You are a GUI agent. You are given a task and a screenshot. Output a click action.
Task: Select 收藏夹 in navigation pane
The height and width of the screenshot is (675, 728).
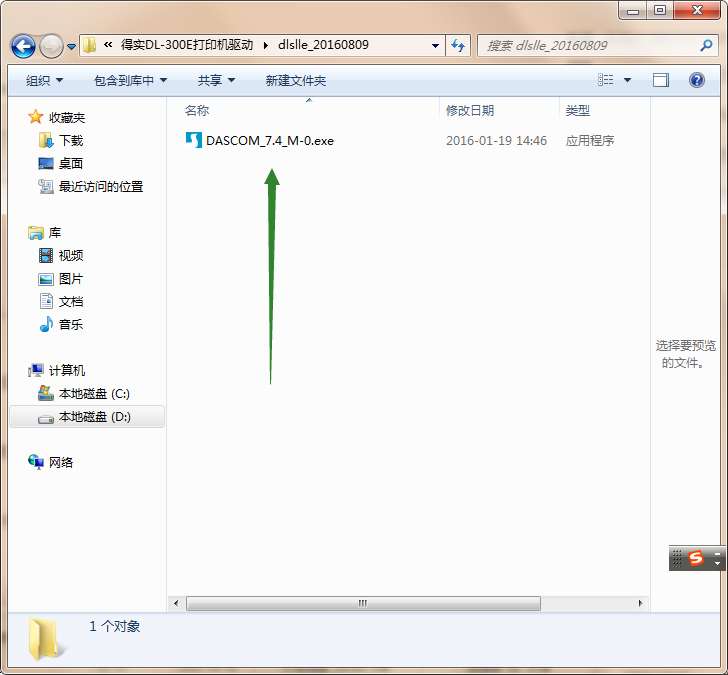tap(67, 118)
